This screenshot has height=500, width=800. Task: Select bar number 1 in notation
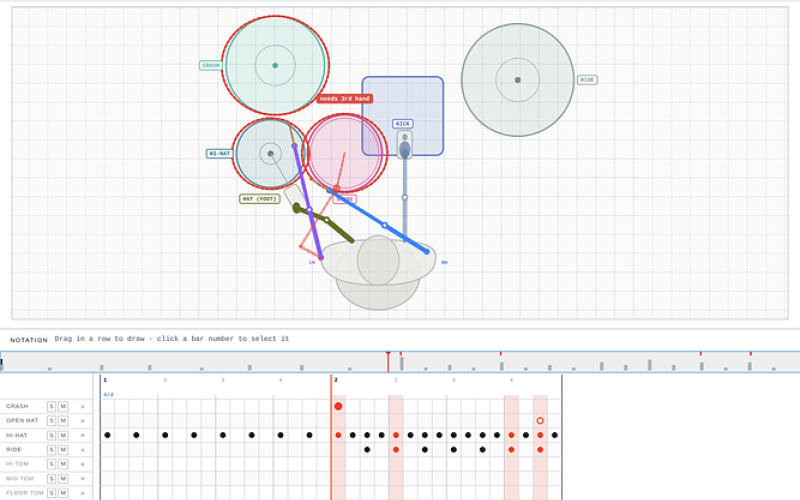105,380
